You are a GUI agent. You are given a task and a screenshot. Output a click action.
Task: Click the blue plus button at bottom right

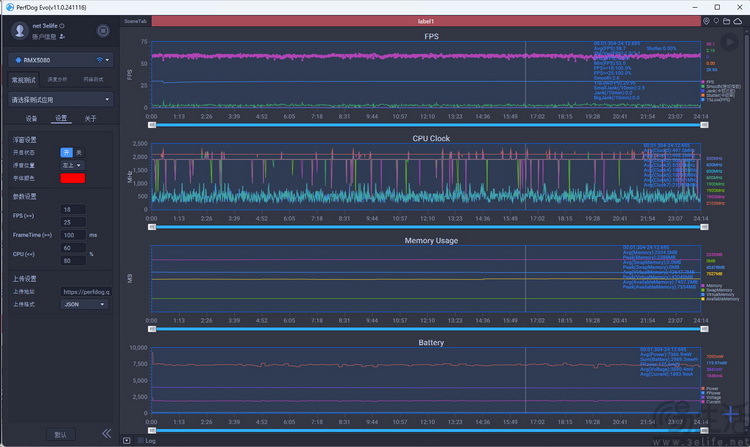tap(731, 414)
